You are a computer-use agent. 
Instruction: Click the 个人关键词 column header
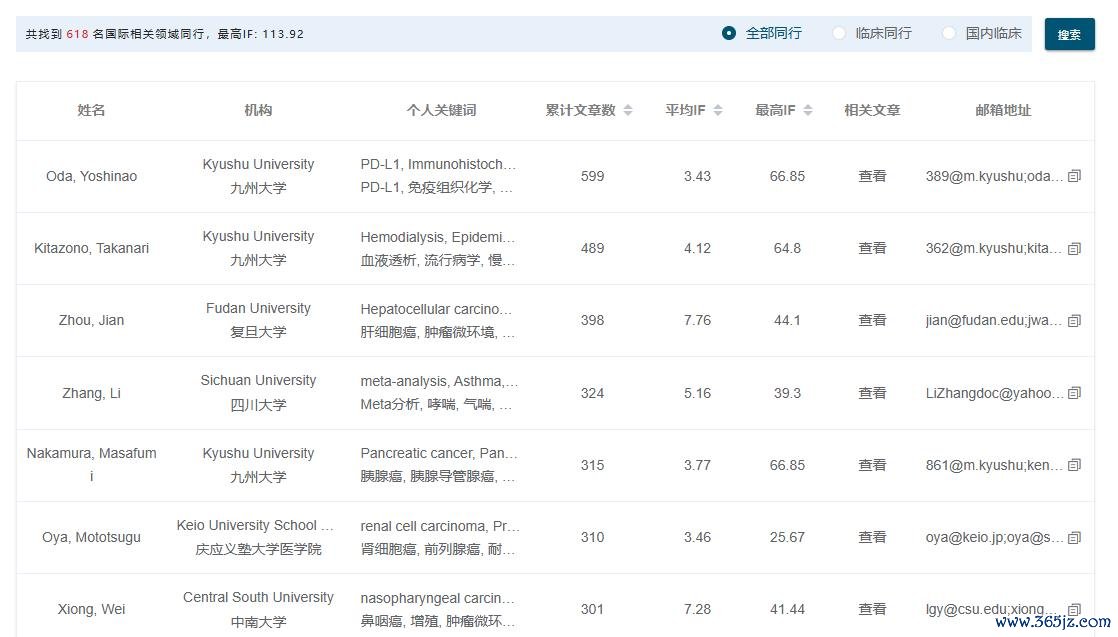click(x=441, y=111)
